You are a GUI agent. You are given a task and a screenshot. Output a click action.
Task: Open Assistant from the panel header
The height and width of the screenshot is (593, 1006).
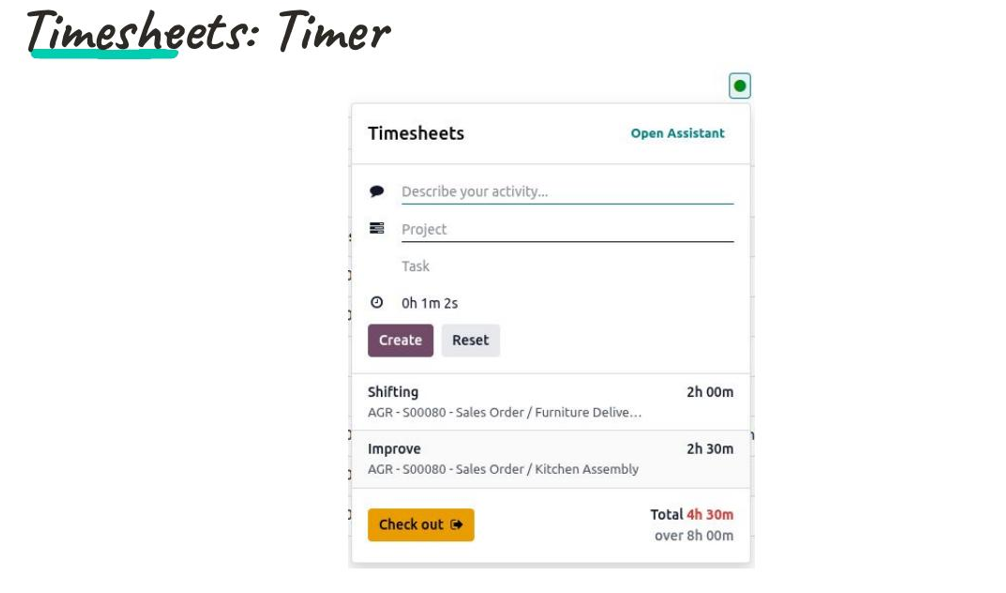[677, 133]
